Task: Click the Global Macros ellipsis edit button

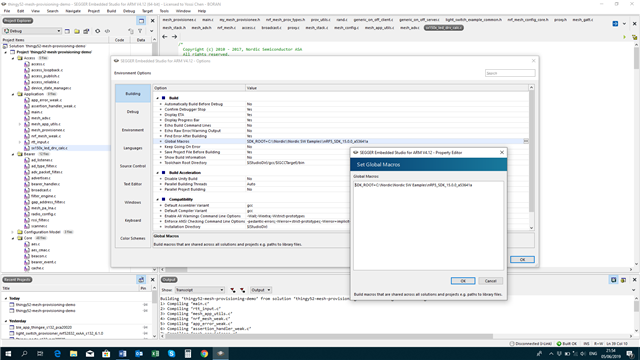Action: (526, 141)
